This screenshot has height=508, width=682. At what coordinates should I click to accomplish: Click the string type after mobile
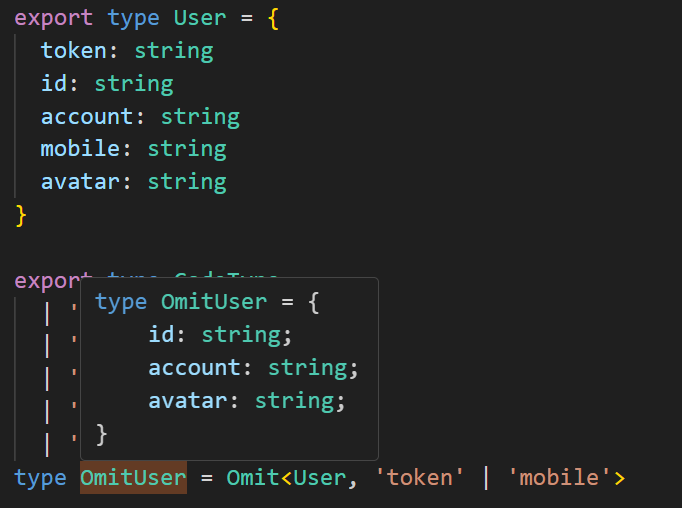[187, 149]
